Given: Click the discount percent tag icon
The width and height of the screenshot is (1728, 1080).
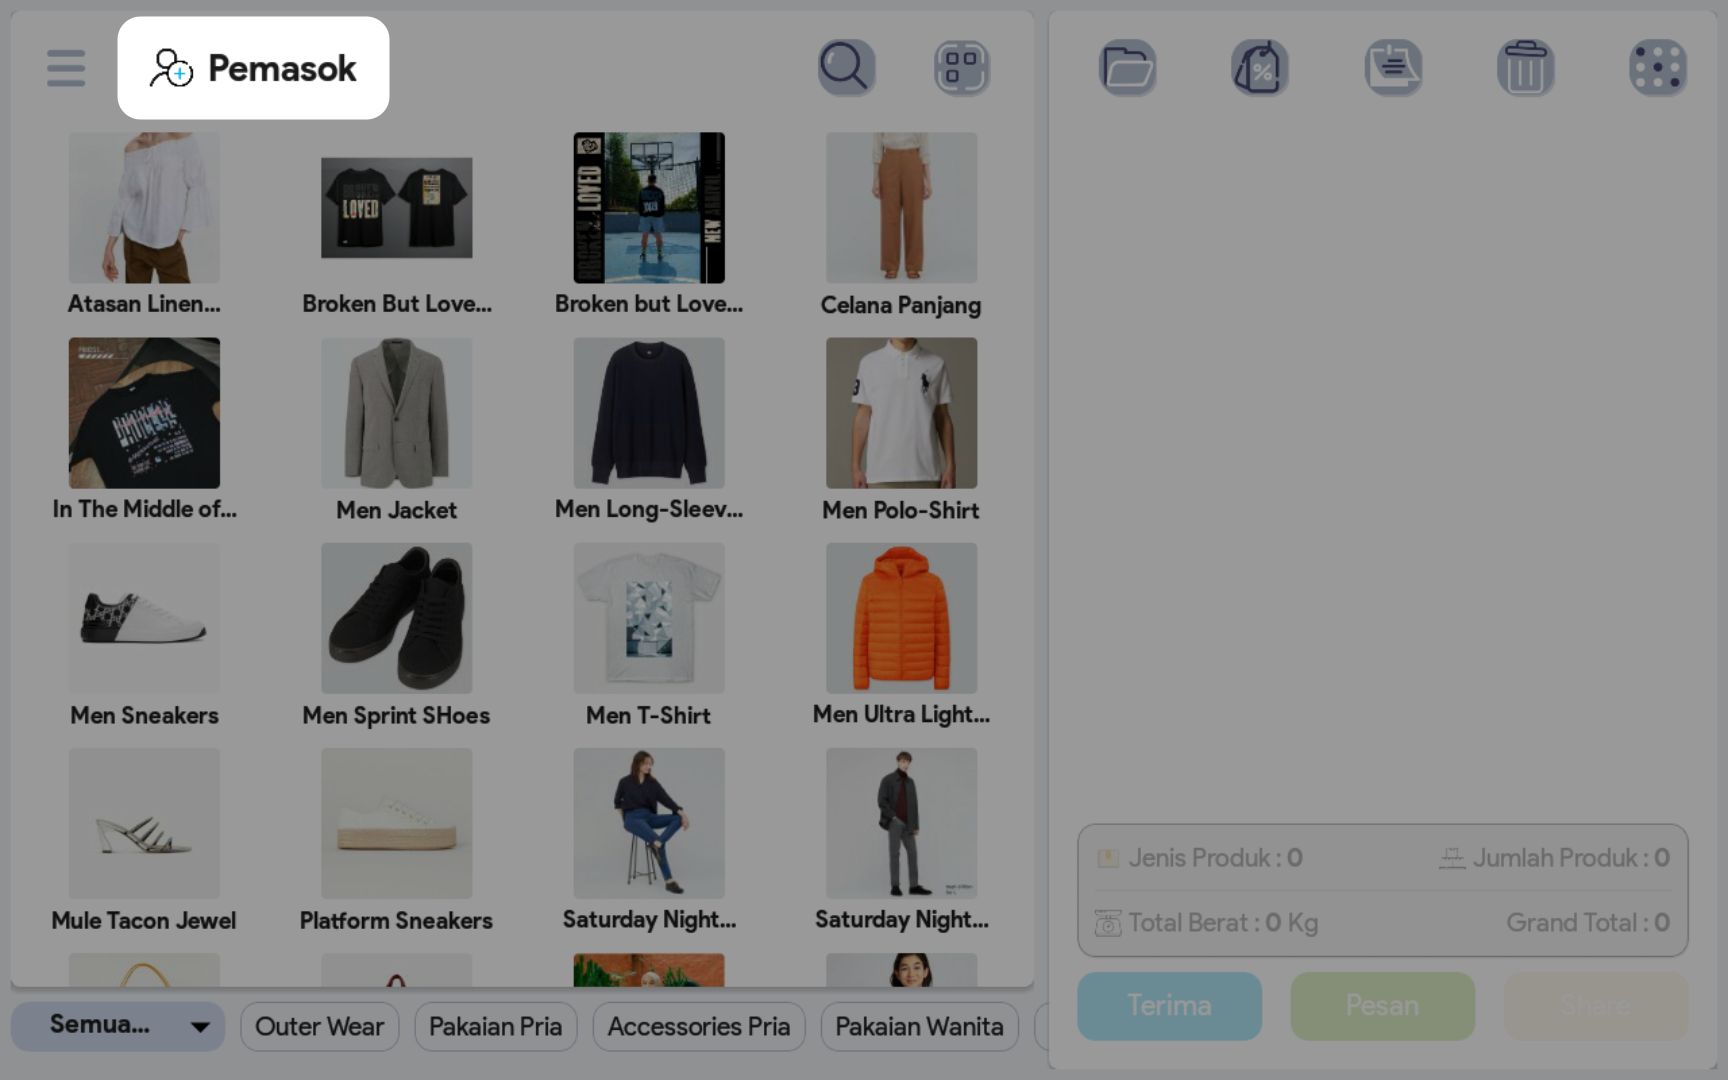Looking at the screenshot, I should pos(1259,68).
